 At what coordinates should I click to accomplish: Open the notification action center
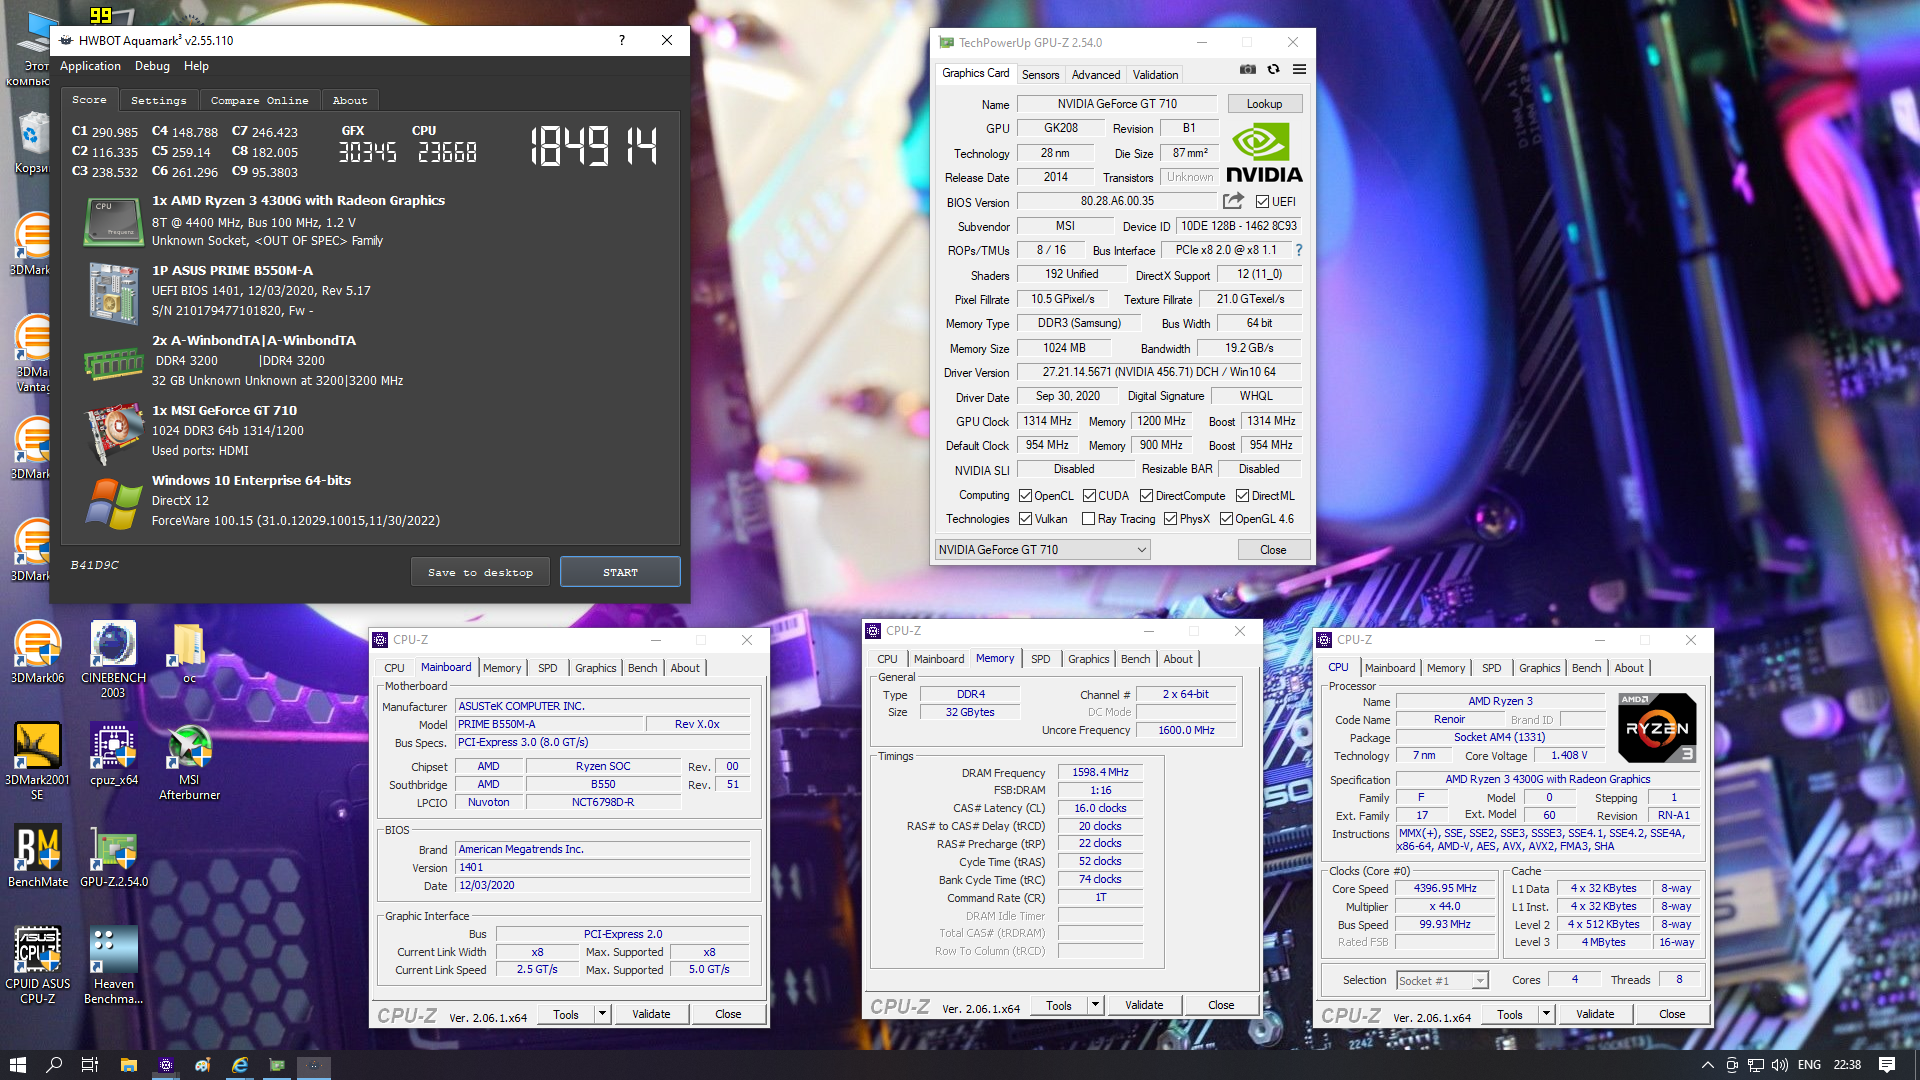click(1887, 1065)
